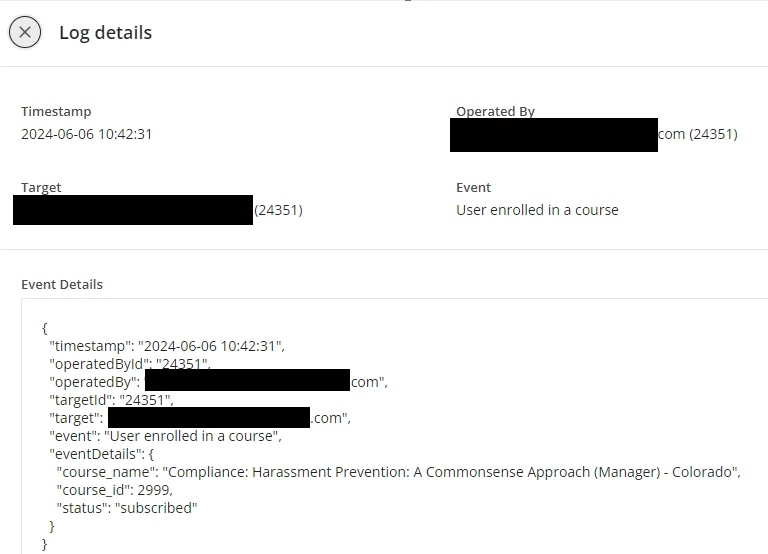The image size is (768, 554).
Task: Click the Event Details section heading
Action: coord(62,284)
